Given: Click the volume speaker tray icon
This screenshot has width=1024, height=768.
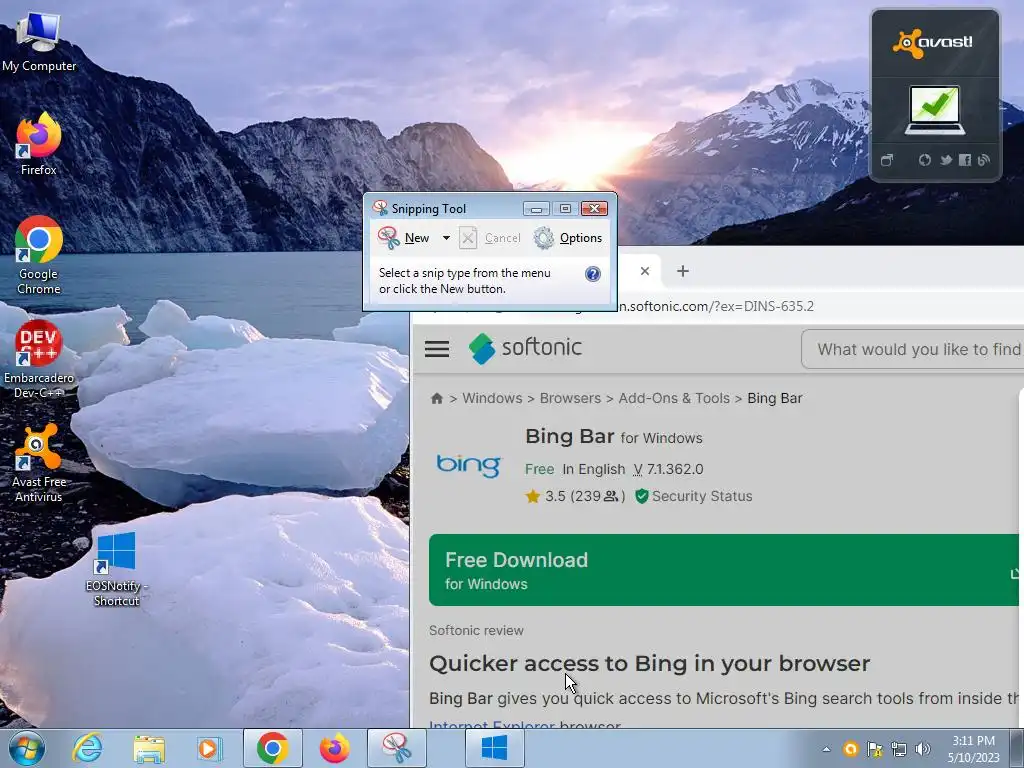Looking at the screenshot, I should point(922,749).
